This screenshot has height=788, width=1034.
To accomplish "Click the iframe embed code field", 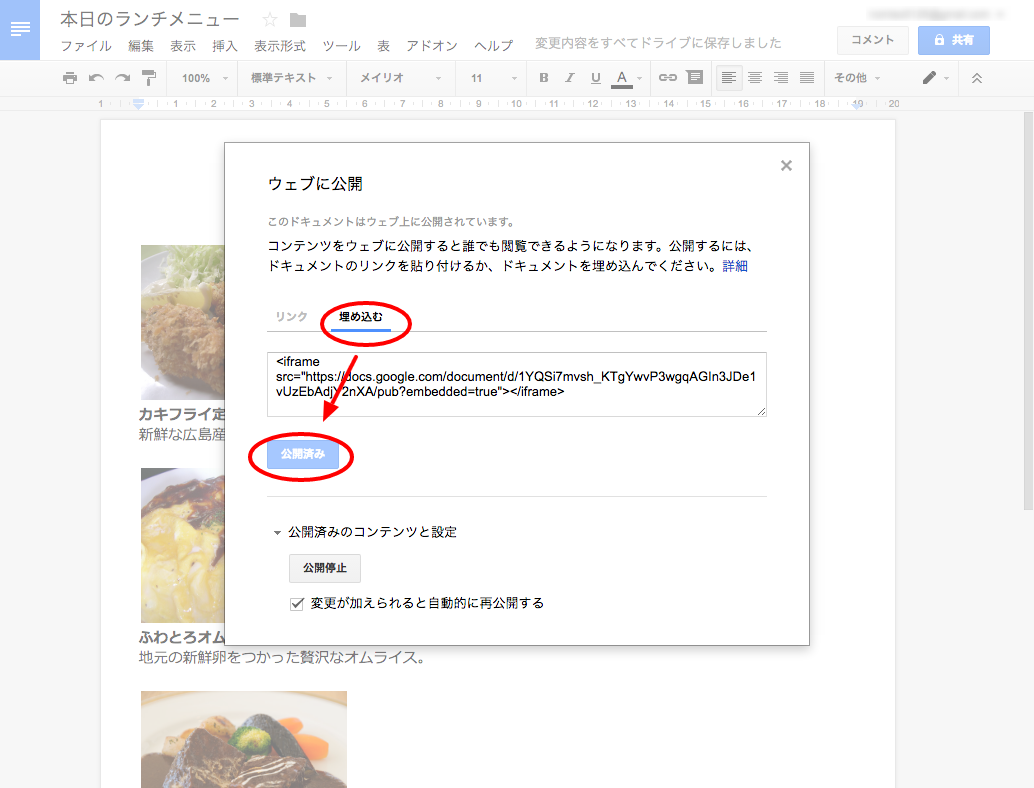I will pyautogui.click(x=516, y=384).
